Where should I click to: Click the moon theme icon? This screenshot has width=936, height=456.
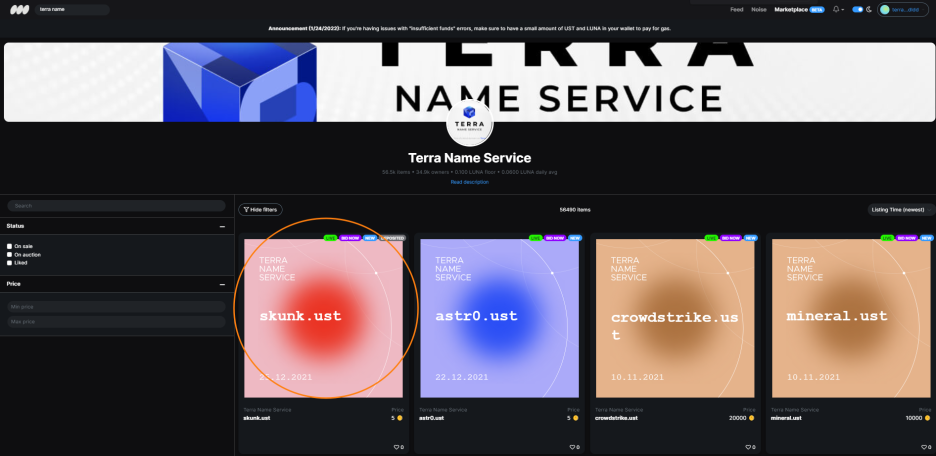point(869,10)
